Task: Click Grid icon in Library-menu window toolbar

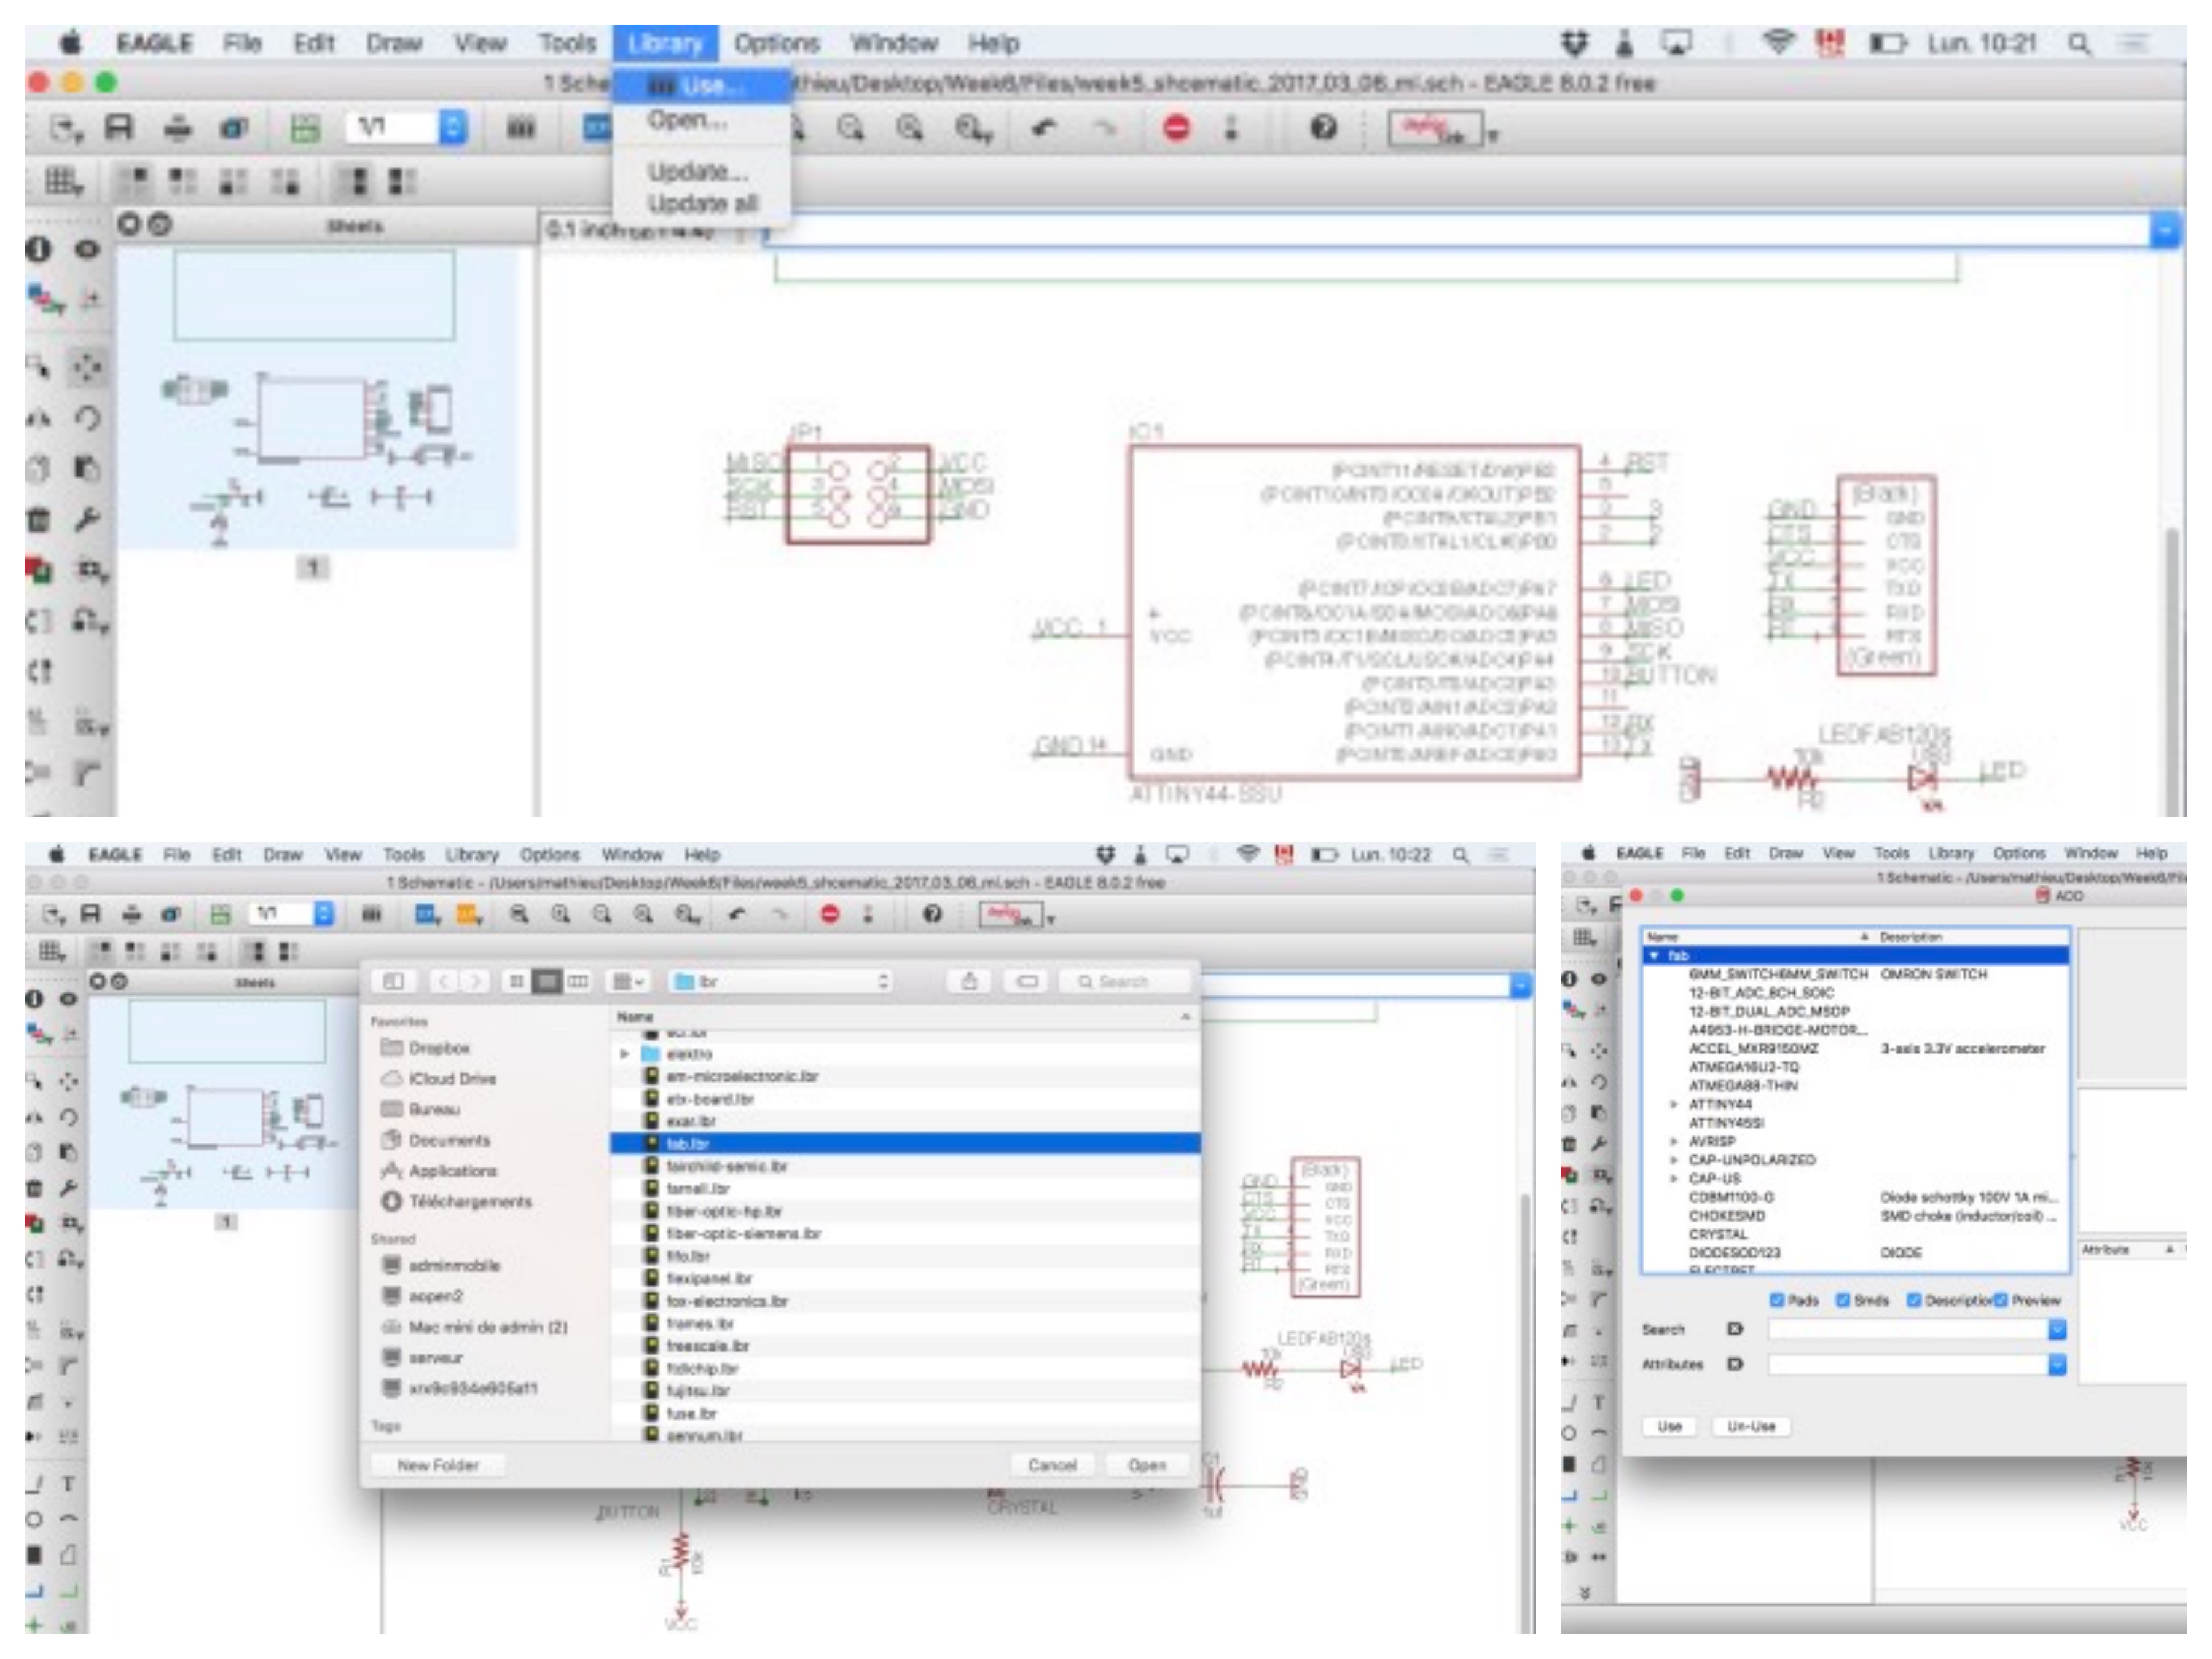Action: pos(64,182)
